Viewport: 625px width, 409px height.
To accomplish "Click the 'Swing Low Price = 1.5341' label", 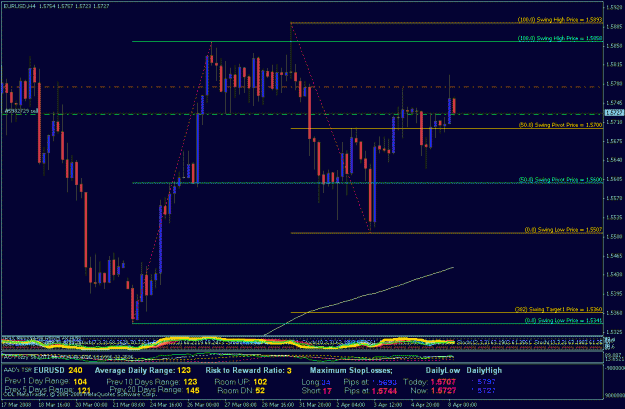I will [563, 320].
